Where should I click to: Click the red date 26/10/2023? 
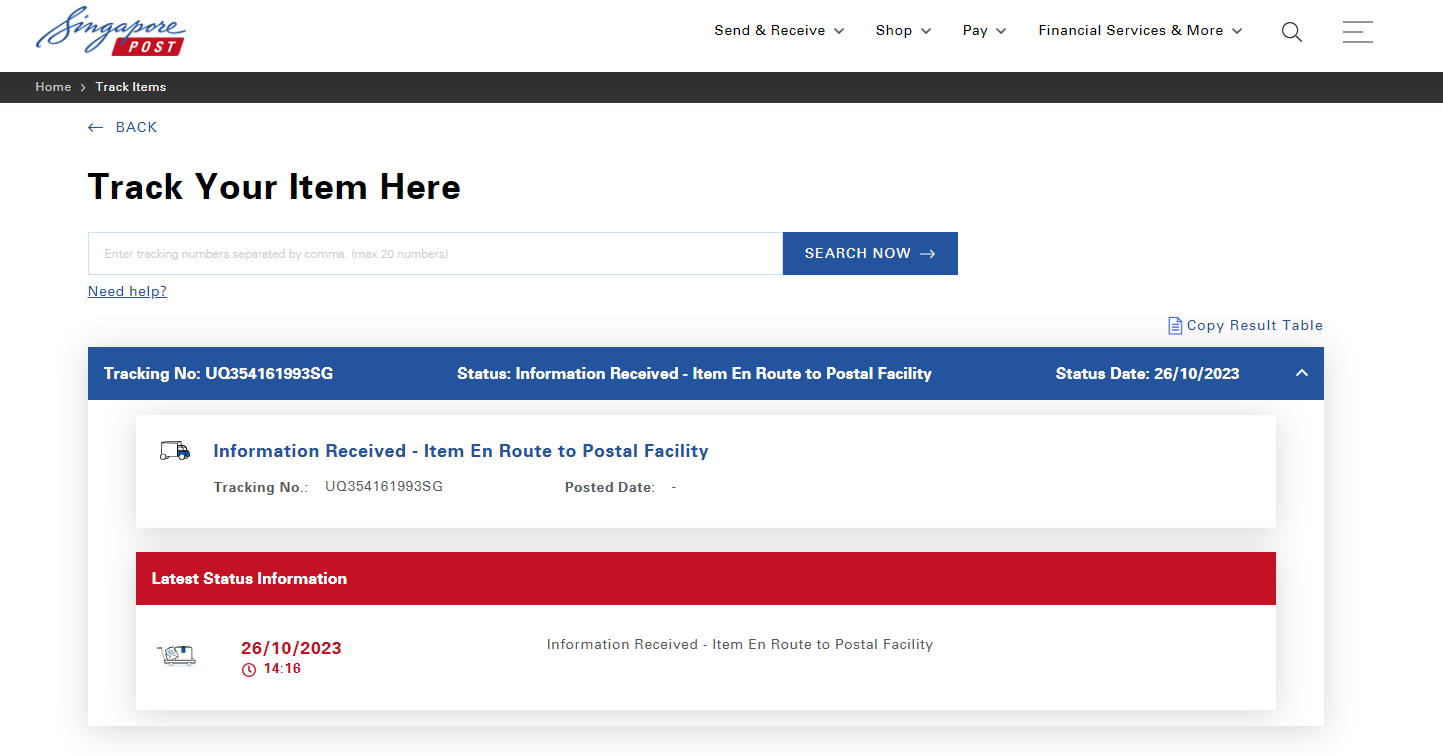[x=291, y=649]
